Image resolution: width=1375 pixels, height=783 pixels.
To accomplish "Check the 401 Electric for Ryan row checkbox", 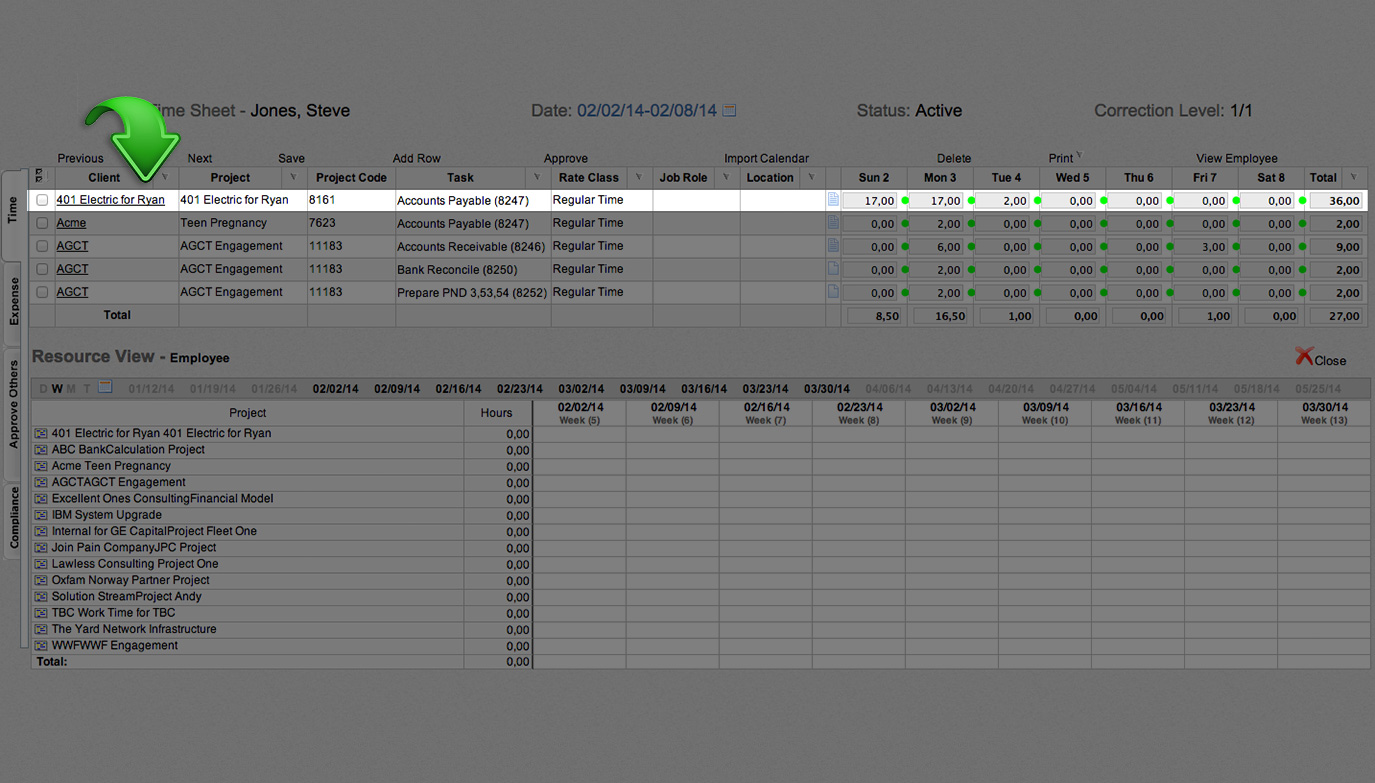I will 42,200.
